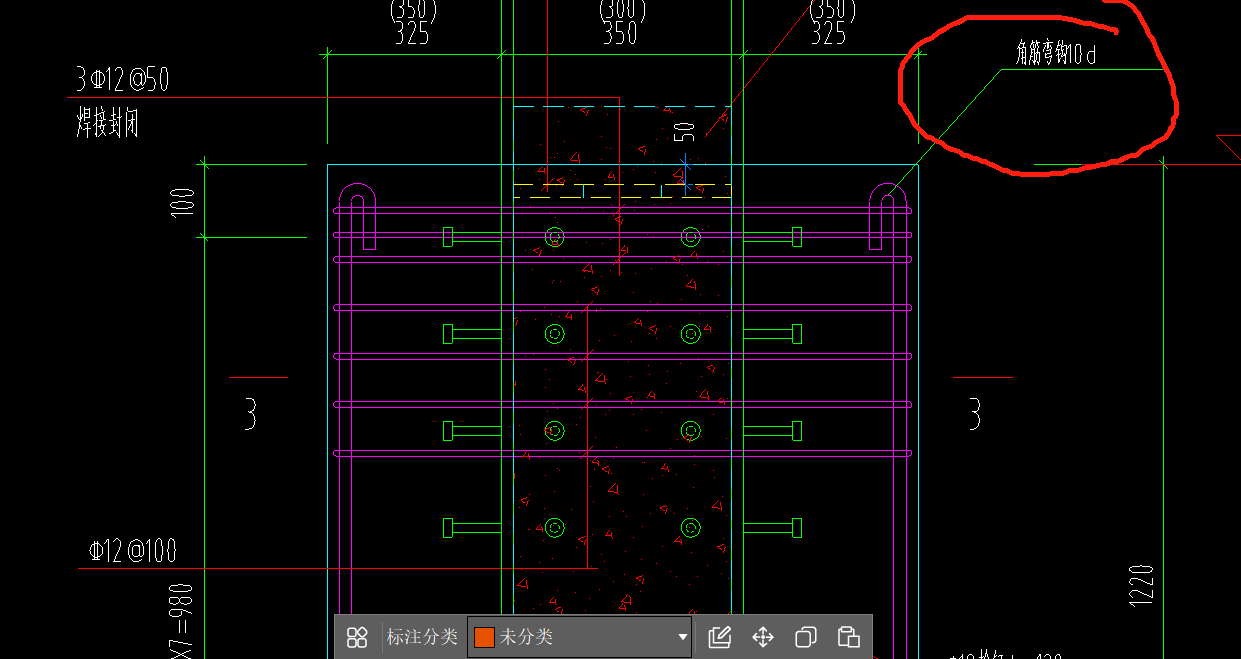
Task: Click the 标注分类 label in toolbar
Action: point(422,637)
